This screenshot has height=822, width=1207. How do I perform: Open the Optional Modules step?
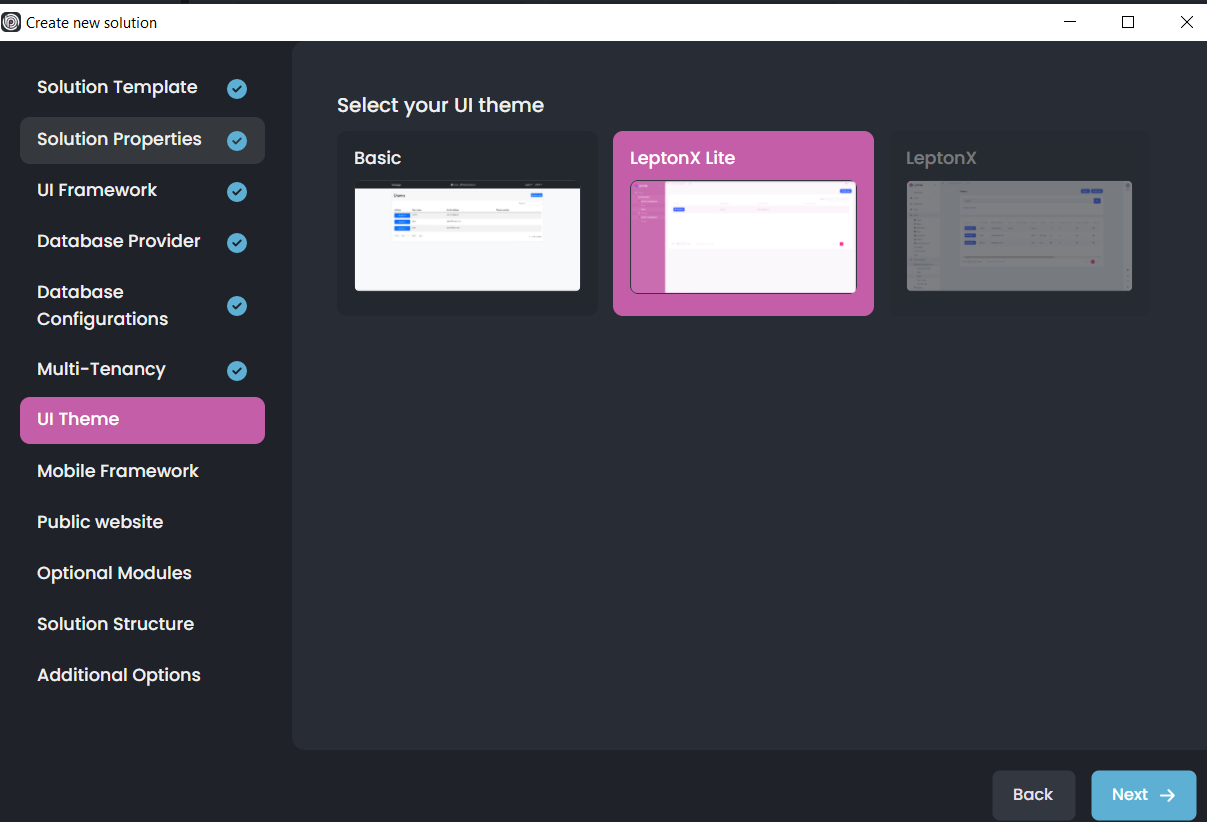coord(142,573)
